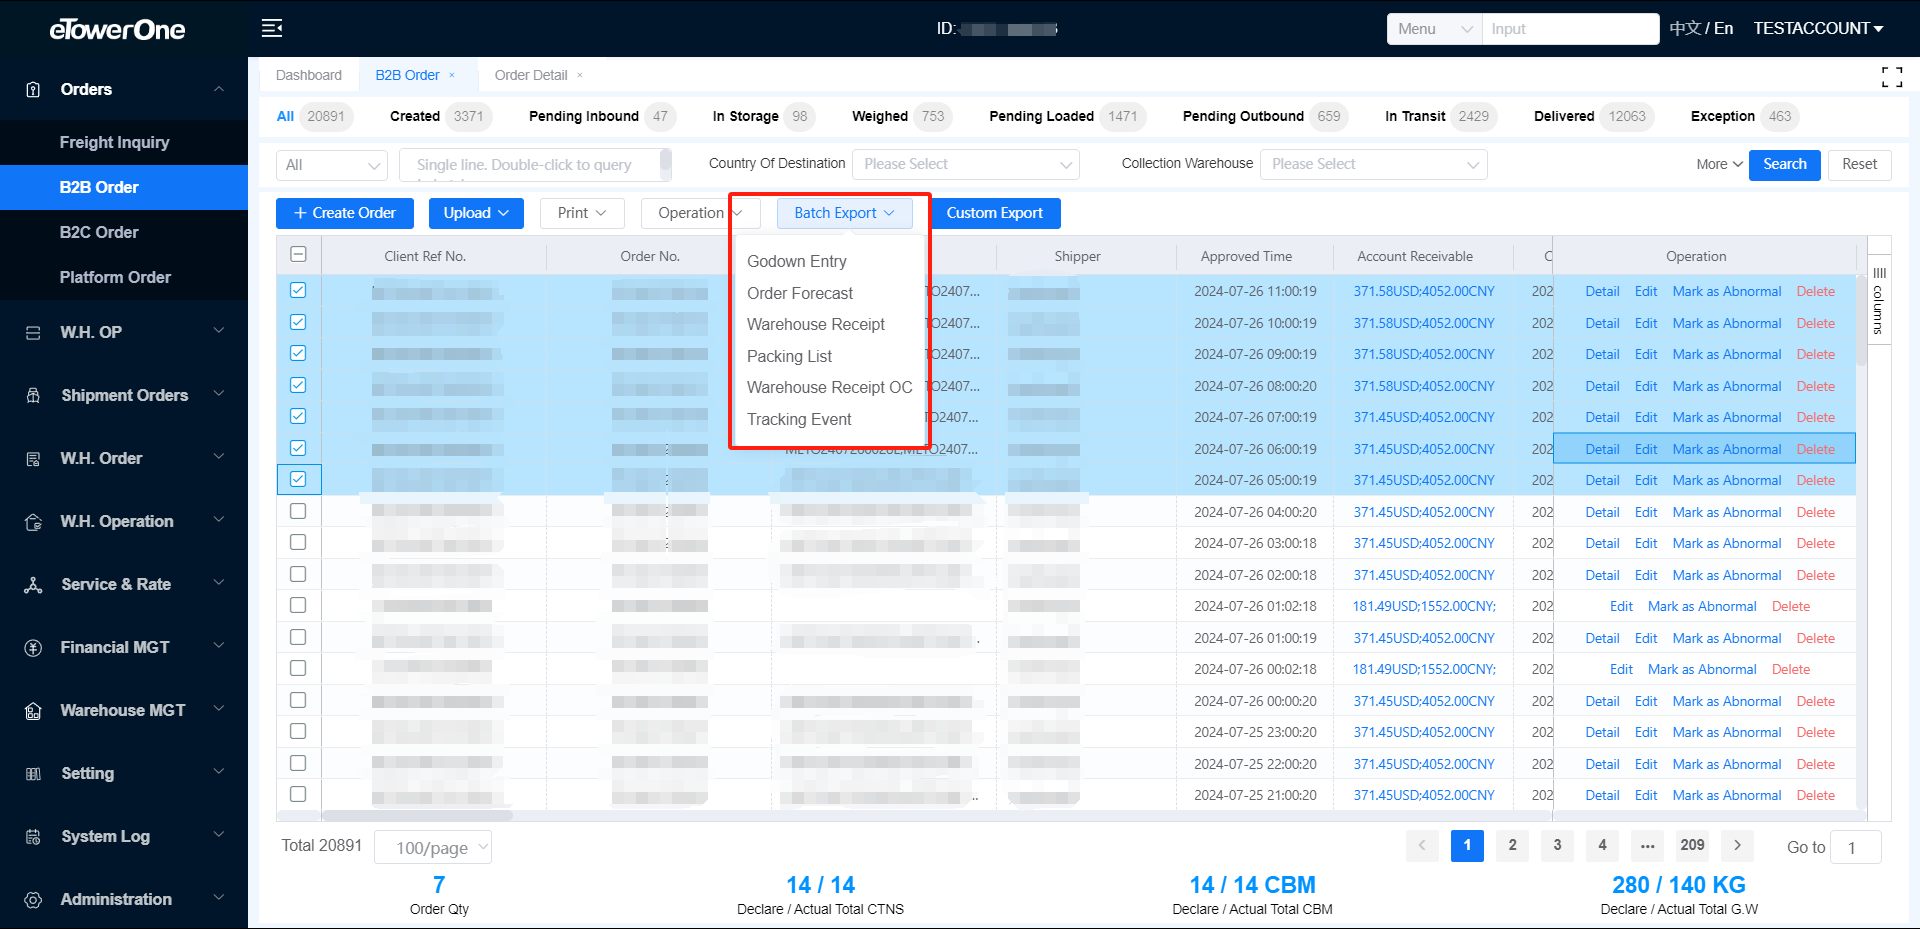The image size is (1920, 929).
Task: Check the 2024-07-26 03:00:18 row checkbox
Action: 298,542
